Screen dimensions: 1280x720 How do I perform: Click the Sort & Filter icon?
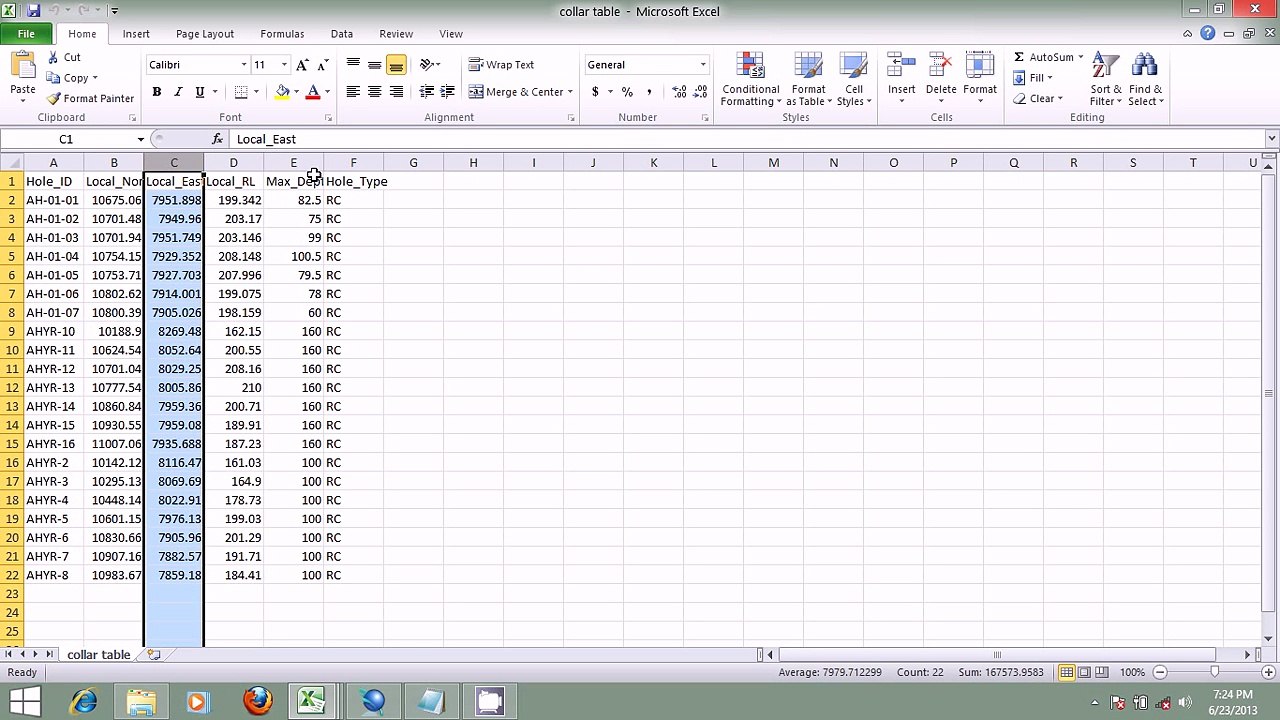pyautogui.click(x=1104, y=65)
